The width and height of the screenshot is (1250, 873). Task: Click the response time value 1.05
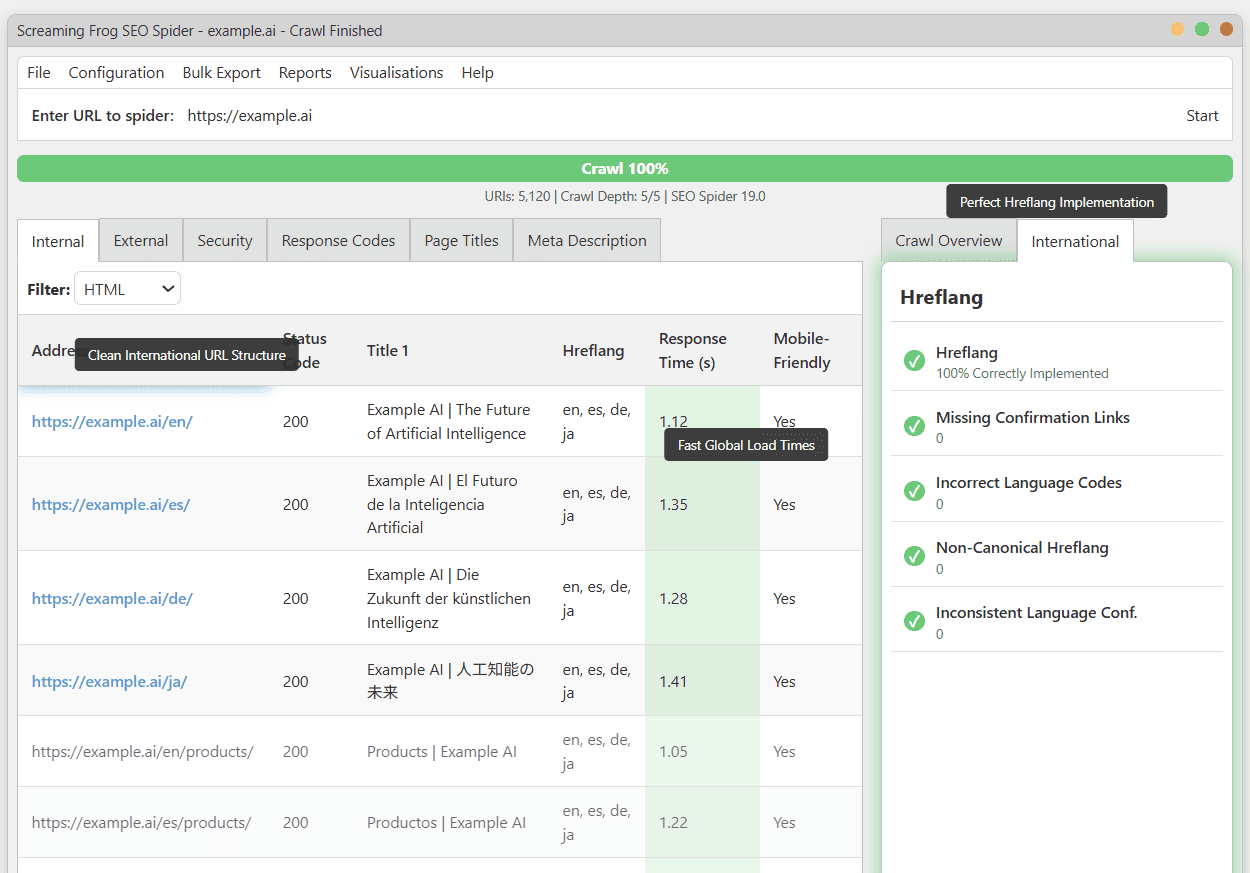(x=673, y=752)
